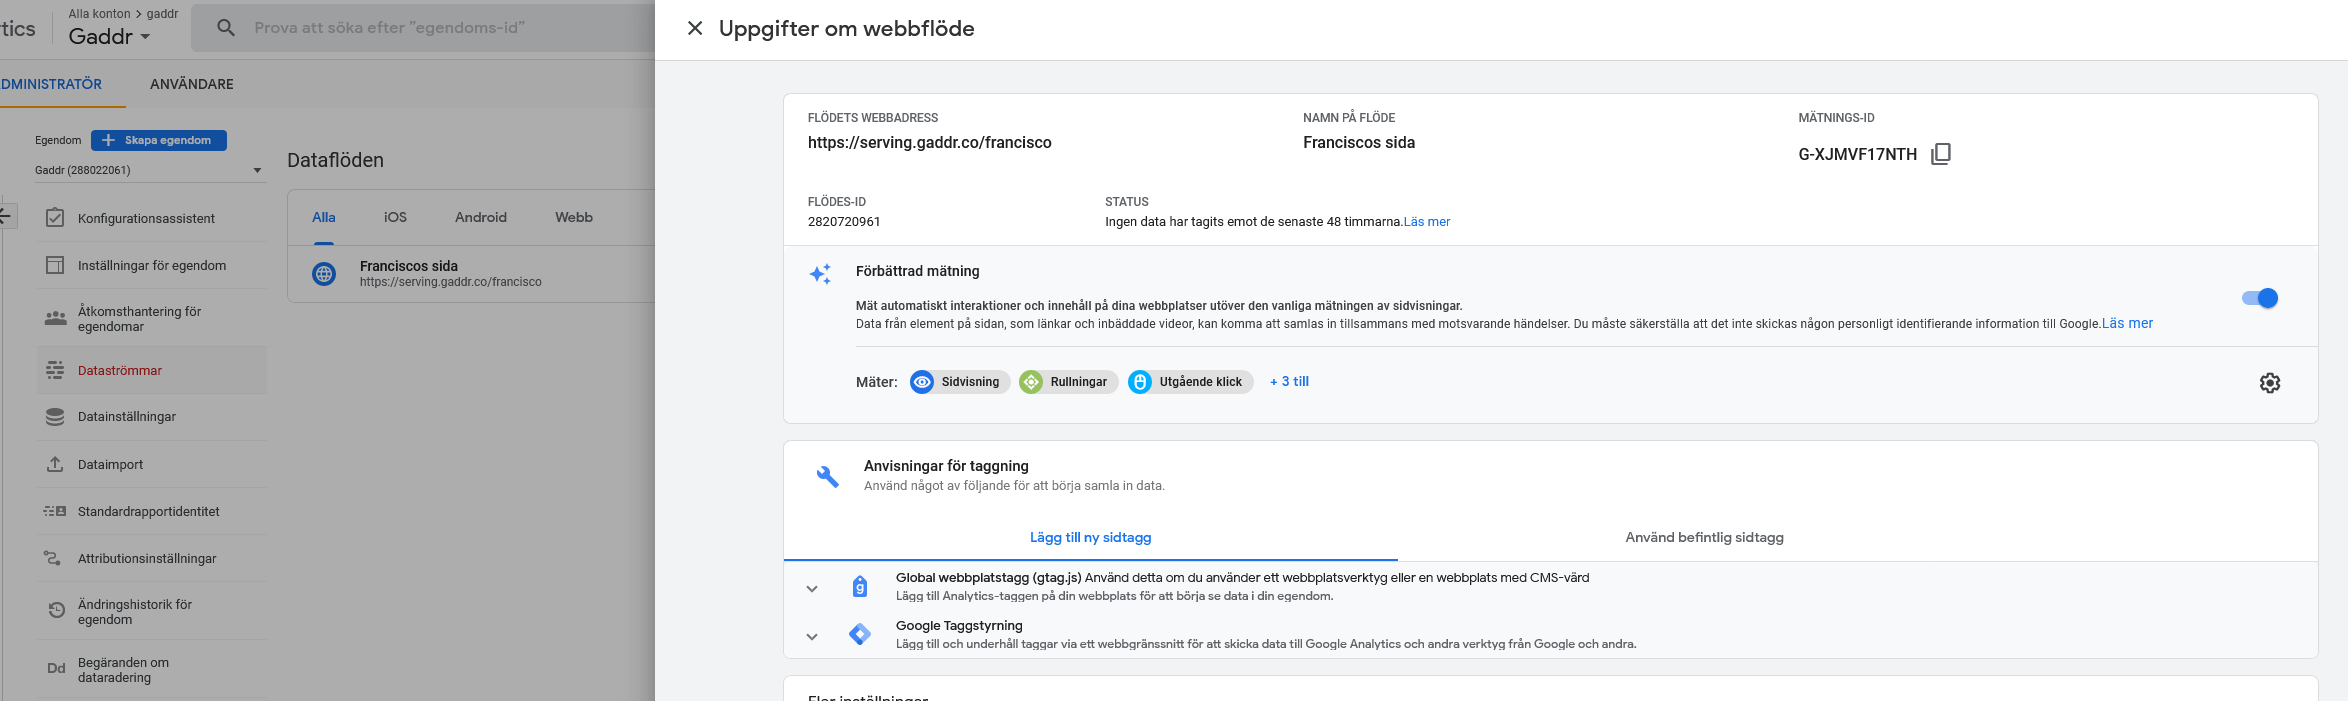This screenshot has width=2348, height=701.
Task: Click the Google Taggstyrning diamond icon
Action: point(859,634)
